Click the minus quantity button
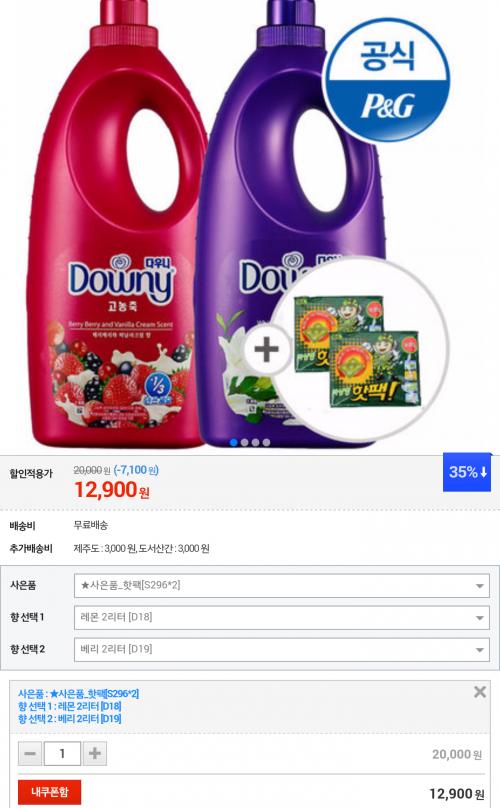 click(30, 753)
